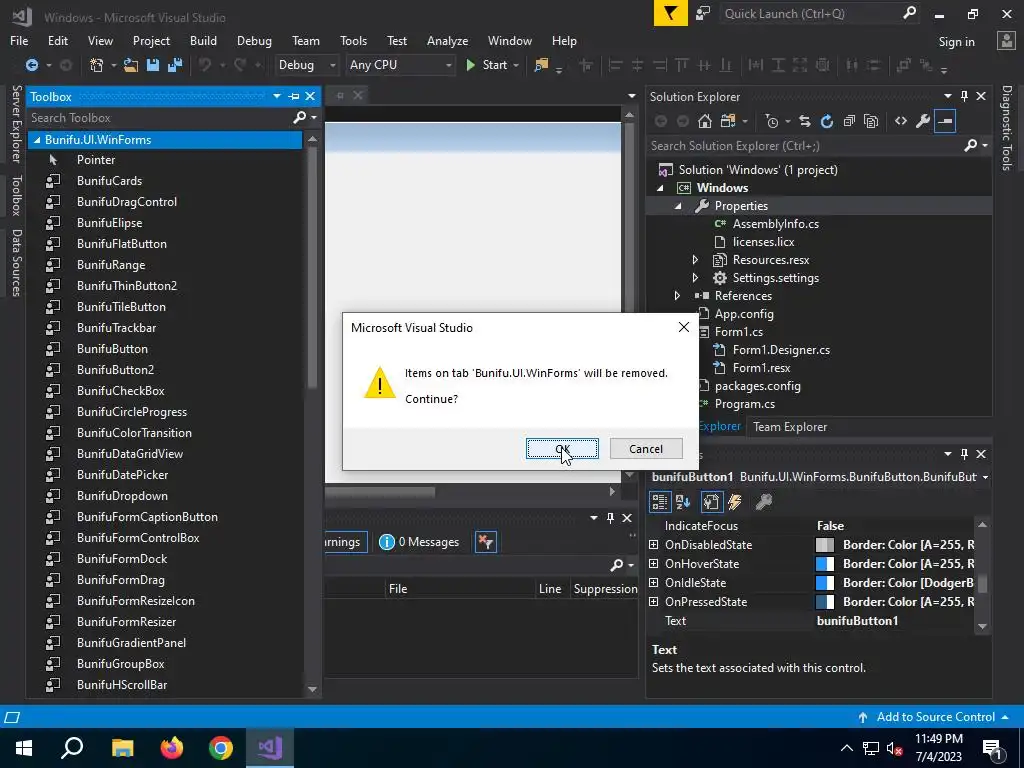Open the Project menu
1024x768 pixels.
point(151,40)
